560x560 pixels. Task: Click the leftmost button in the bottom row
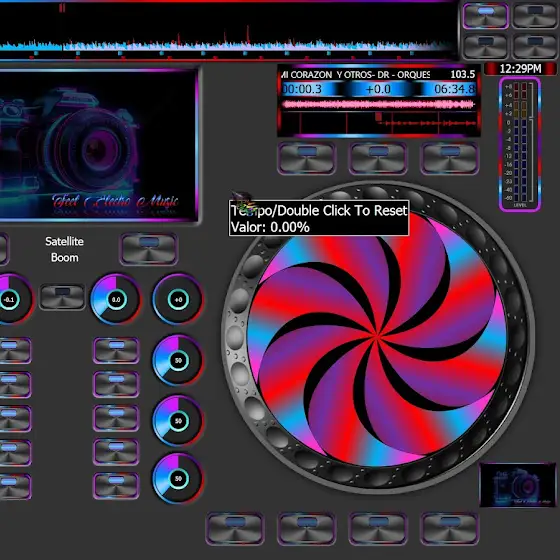click(x=235, y=529)
